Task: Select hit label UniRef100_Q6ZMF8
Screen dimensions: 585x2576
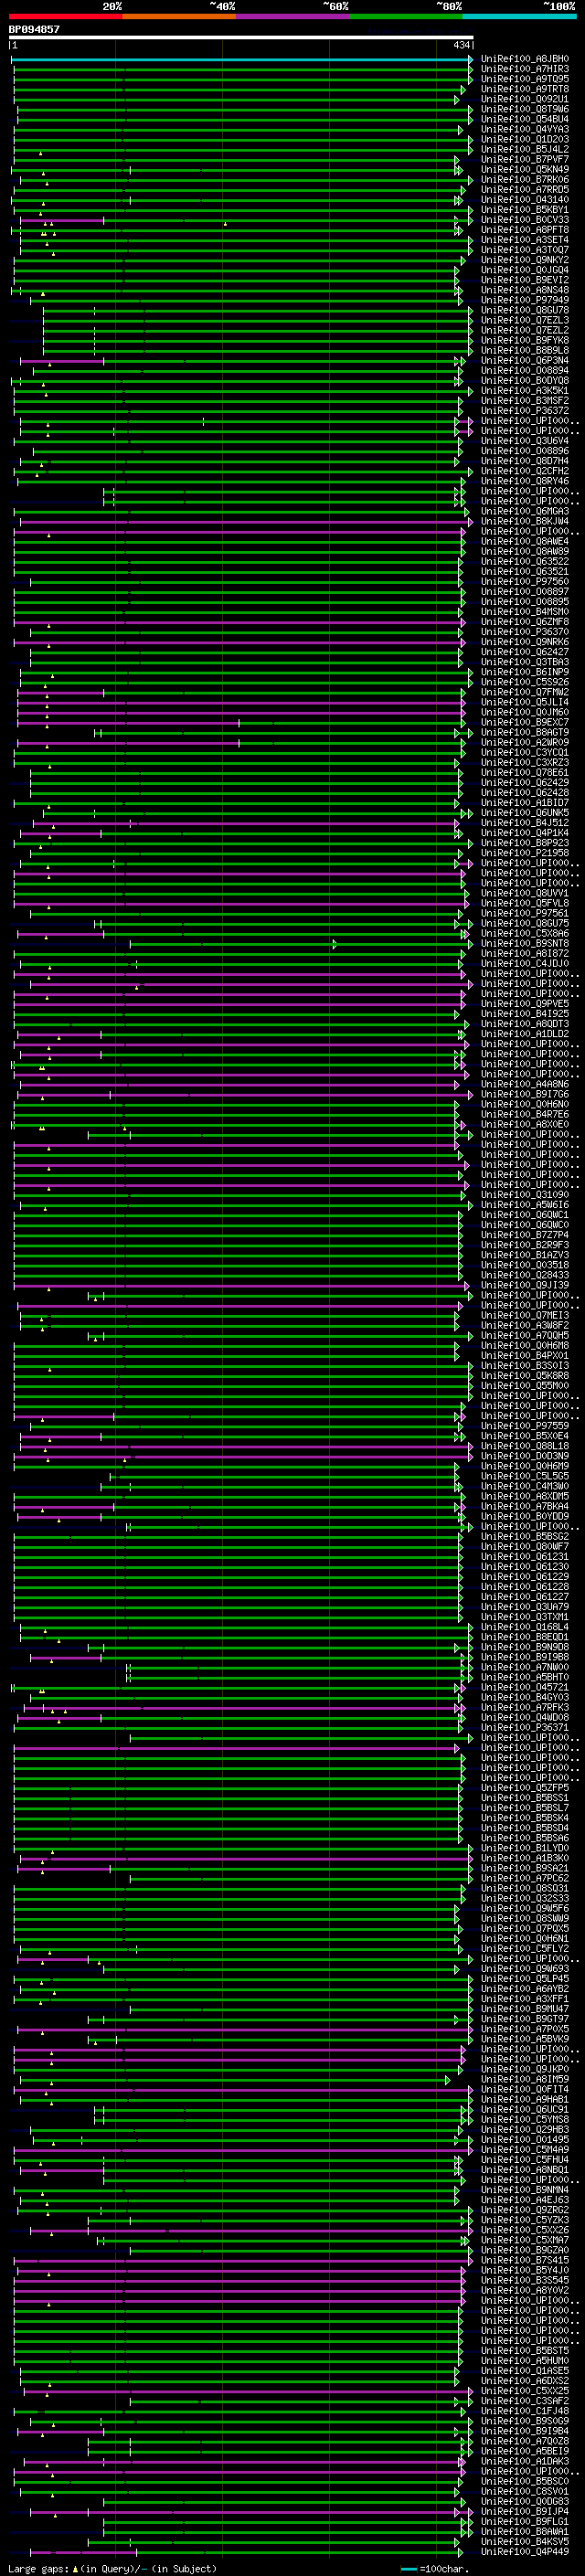Action: 525,622
